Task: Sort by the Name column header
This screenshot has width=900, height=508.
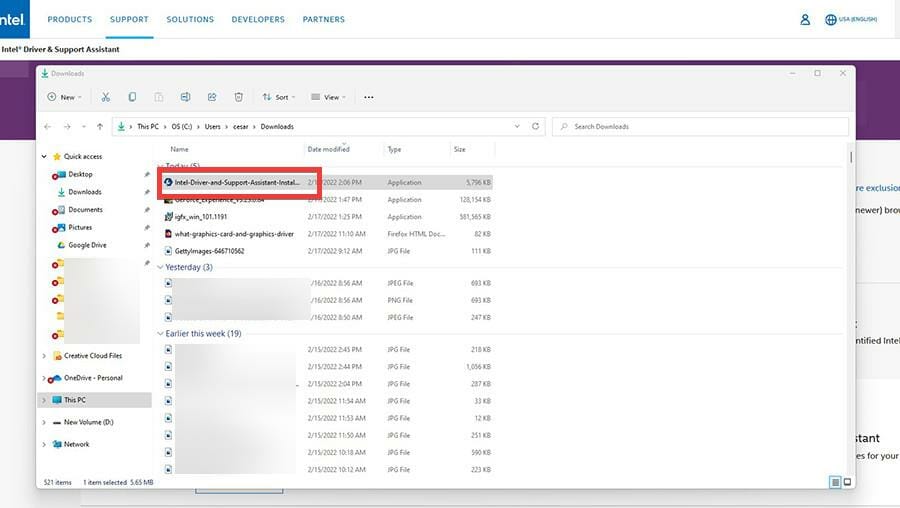Action: click(179, 149)
